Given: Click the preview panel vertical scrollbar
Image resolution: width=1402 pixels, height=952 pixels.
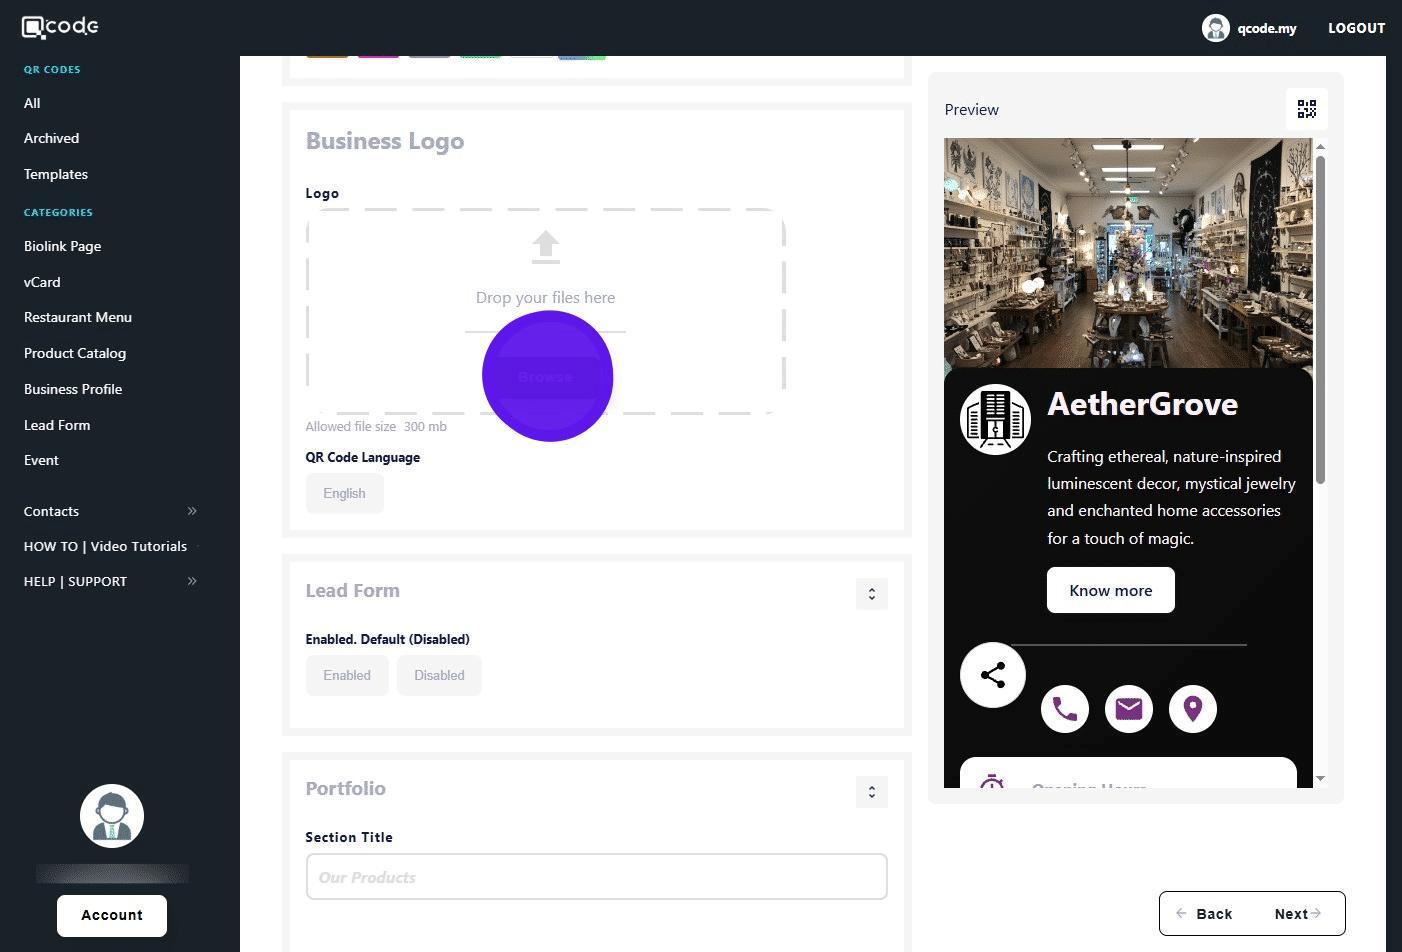Looking at the screenshot, I should [x=1320, y=320].
